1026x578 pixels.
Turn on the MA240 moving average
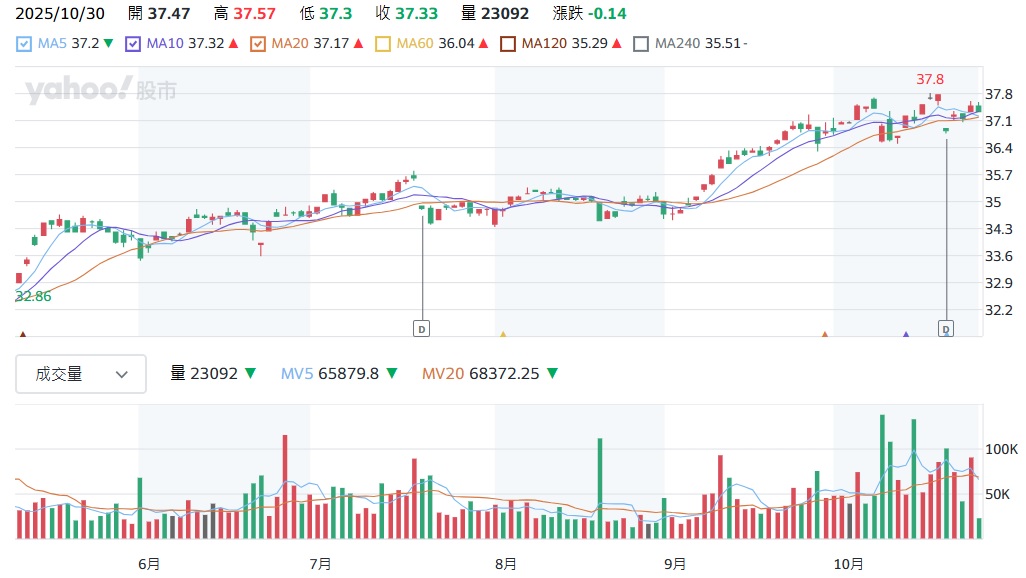coord(642,44)
